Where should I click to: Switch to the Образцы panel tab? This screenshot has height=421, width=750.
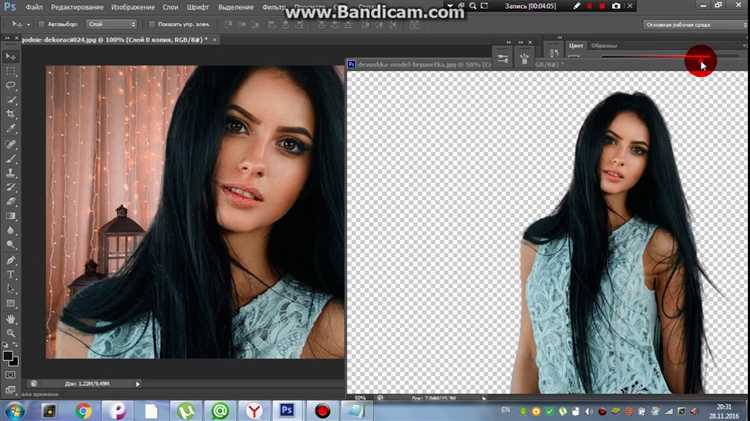[x=604, y=45]
